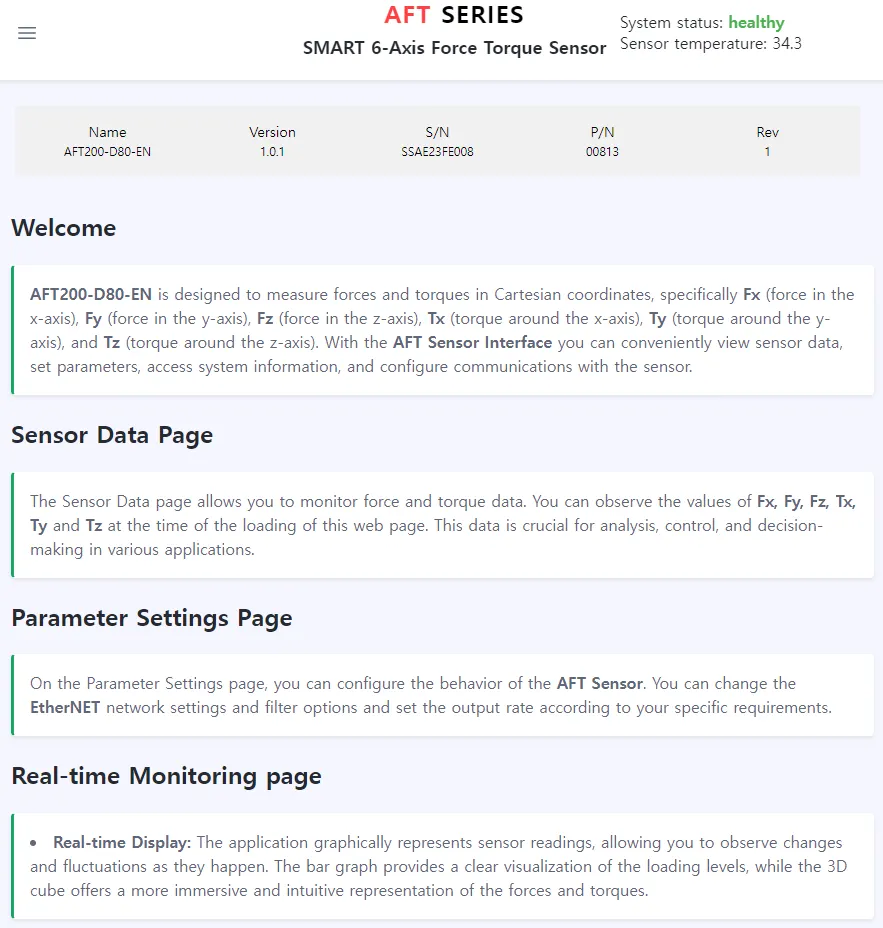Viewport: 883px width, 928px height.
Task: Click the Sensor Data Page heading
Action: (112, 435)
